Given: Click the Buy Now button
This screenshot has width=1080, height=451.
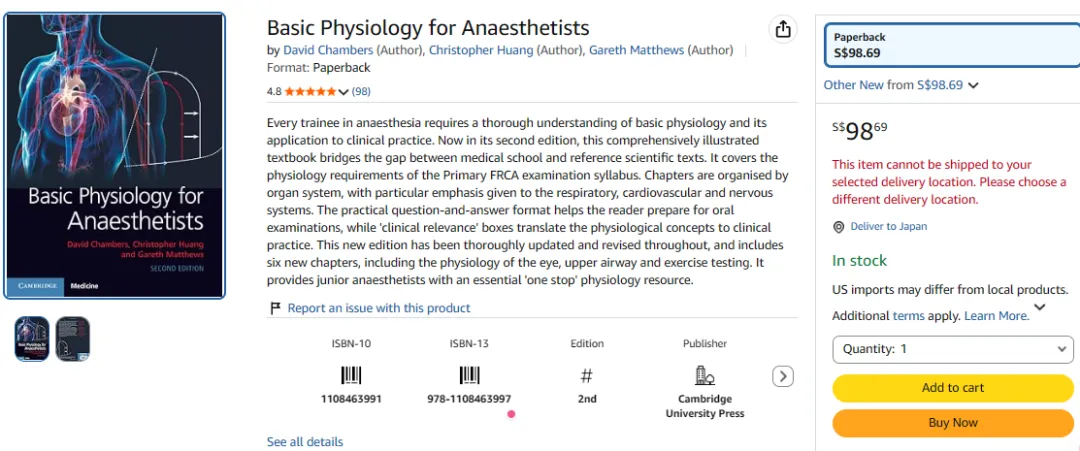Looking at the screenshot, I should [953, 423].
